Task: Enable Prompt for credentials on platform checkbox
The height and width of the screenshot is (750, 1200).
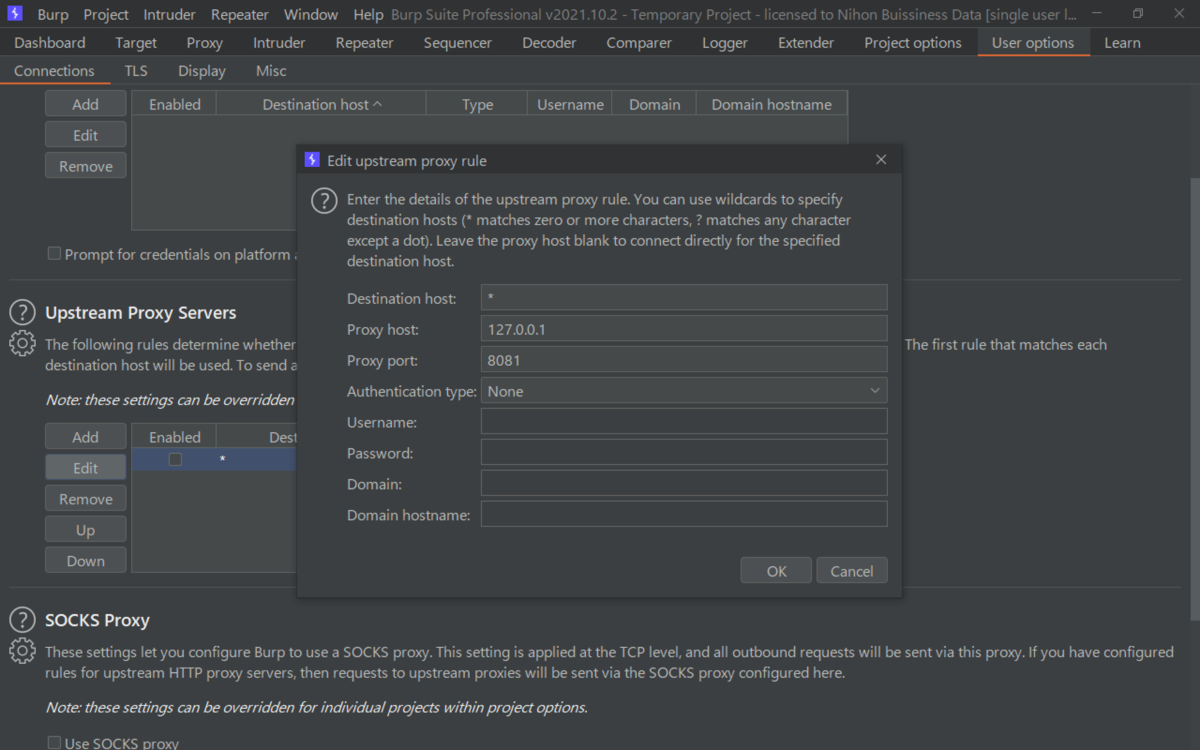Action: [x=55, y=254]
